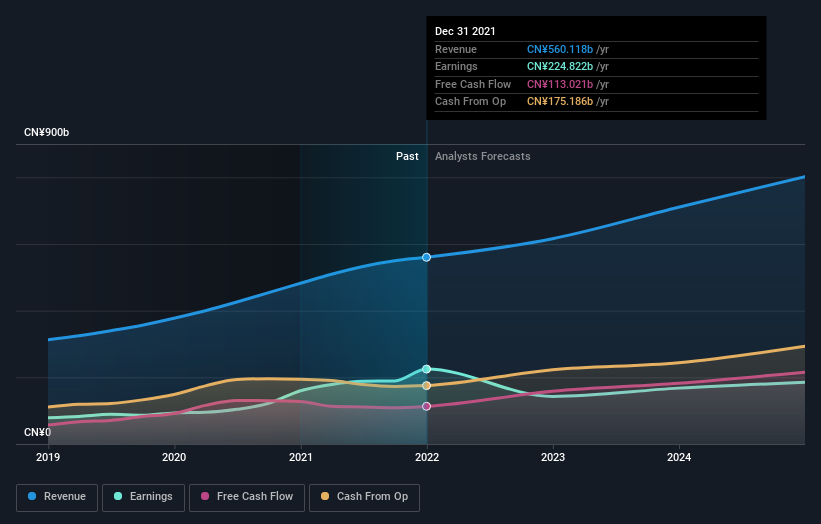This screenshot has height=524, width=821.
Task: Click the CN¥900b y-axis label
Action: (x=47, y=132)
